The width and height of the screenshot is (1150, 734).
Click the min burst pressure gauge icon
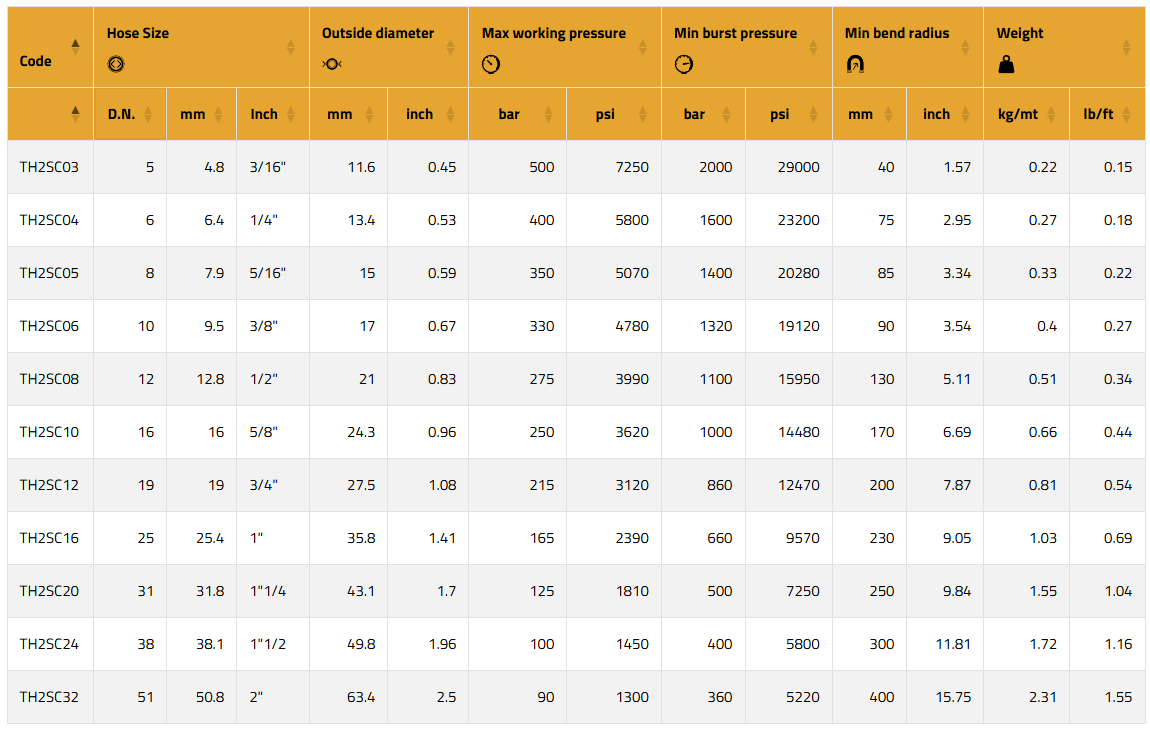tap(684, 64)
